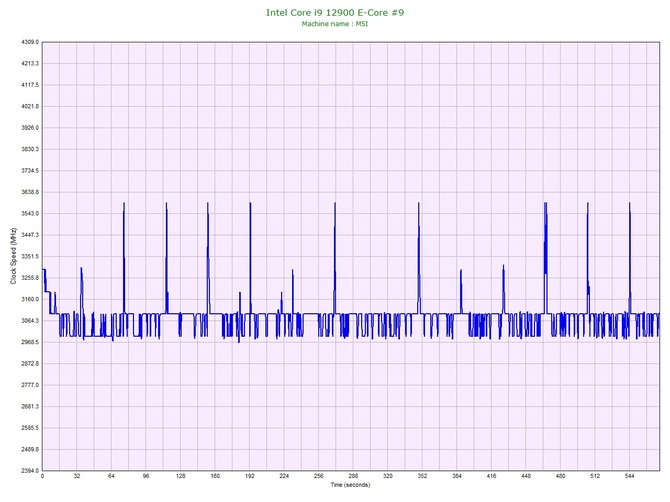This screenshot has height=502, width=670.
Task: Click the 256 seconds x-axis tick label
Action: (319, 476)
